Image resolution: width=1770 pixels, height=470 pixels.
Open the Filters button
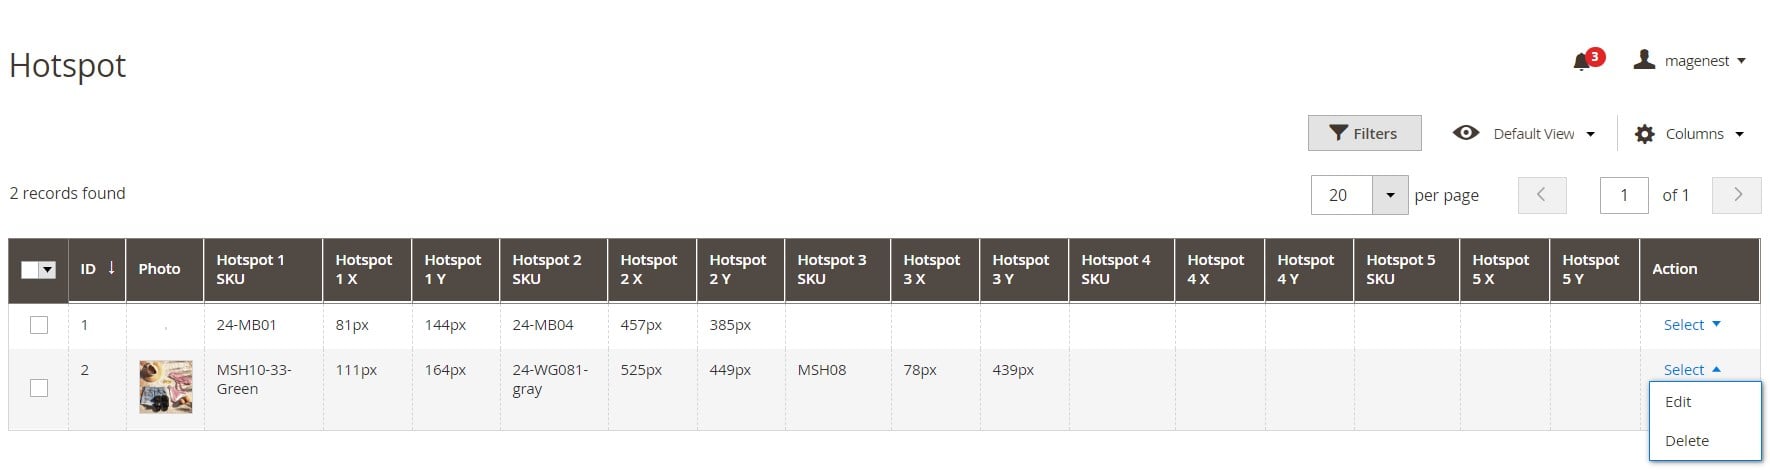coord(1364,133)
